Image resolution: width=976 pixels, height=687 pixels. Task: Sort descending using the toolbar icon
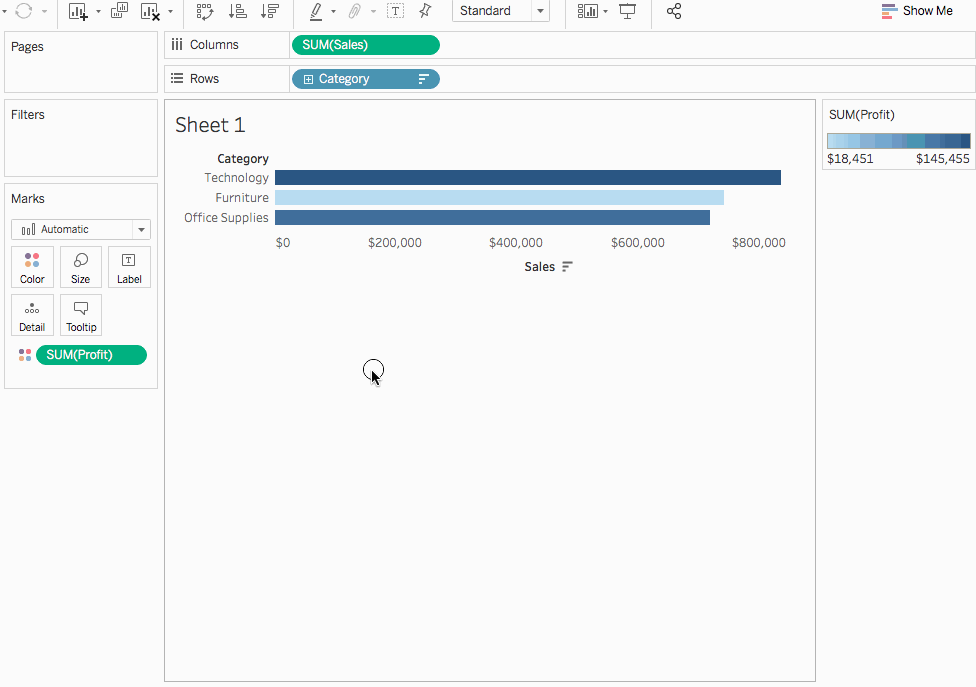pyautogui.click(x=270, y=11)
